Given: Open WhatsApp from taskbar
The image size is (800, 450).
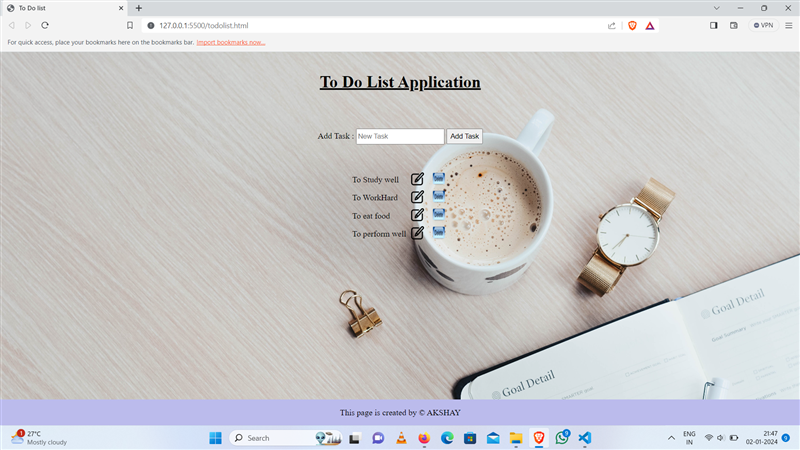Looking at the screenshot, I should pos(562,438).
